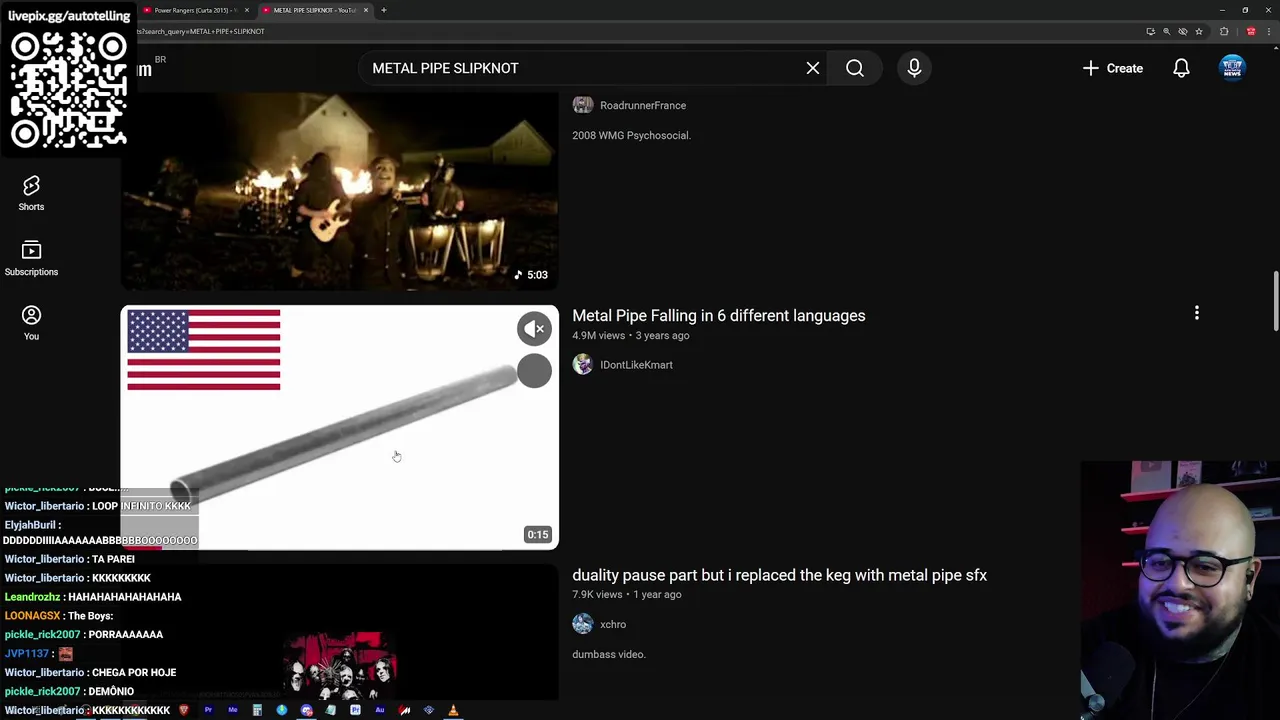
Task: Open Adobe Audition from the taskbar
Action: point(380,710)
